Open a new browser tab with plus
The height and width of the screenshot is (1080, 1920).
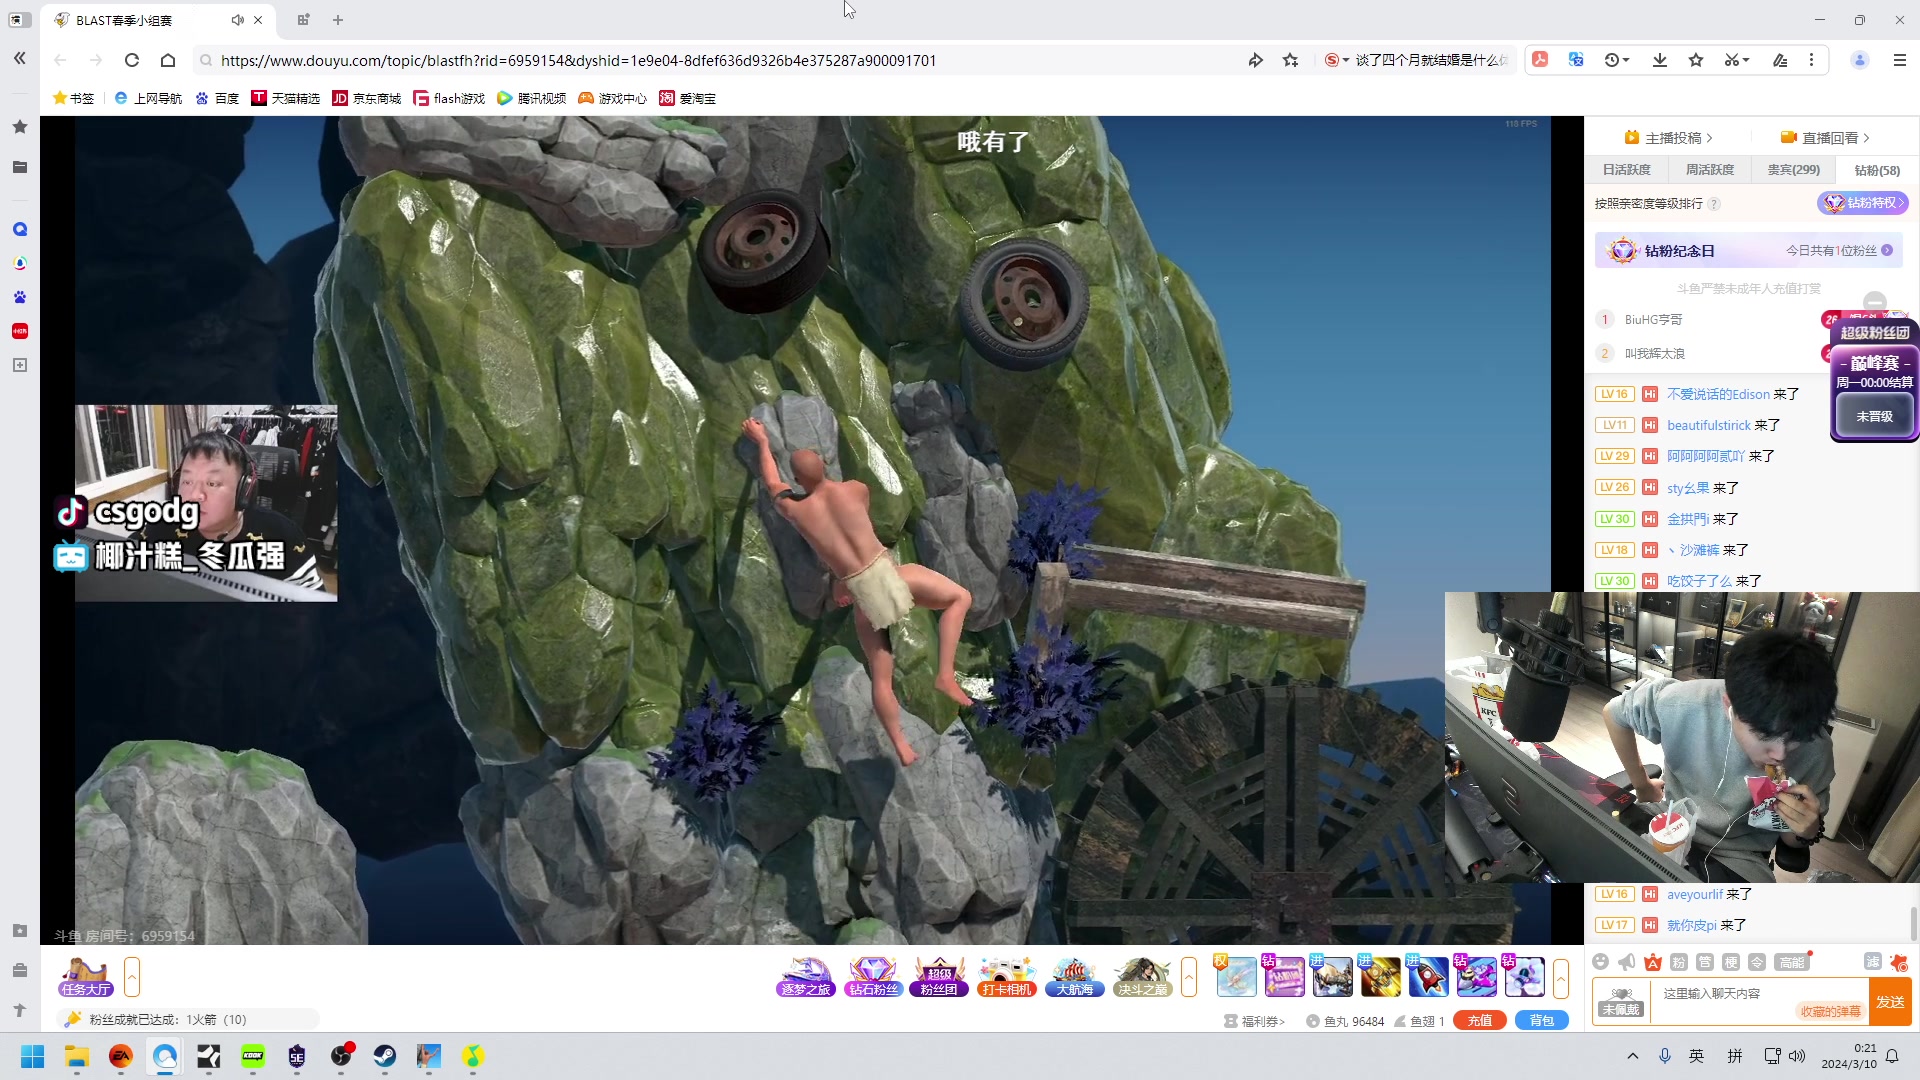coord(338,20)
